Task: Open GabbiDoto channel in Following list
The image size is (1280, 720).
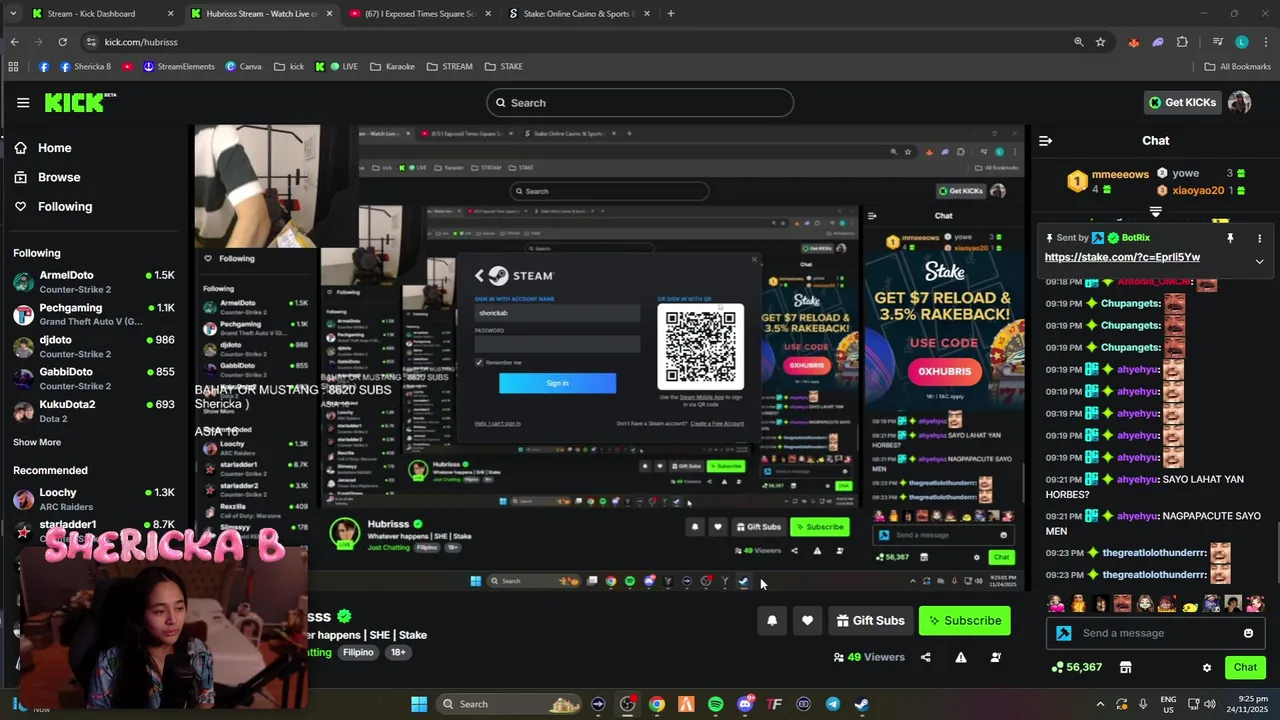Action: (94, 378)
